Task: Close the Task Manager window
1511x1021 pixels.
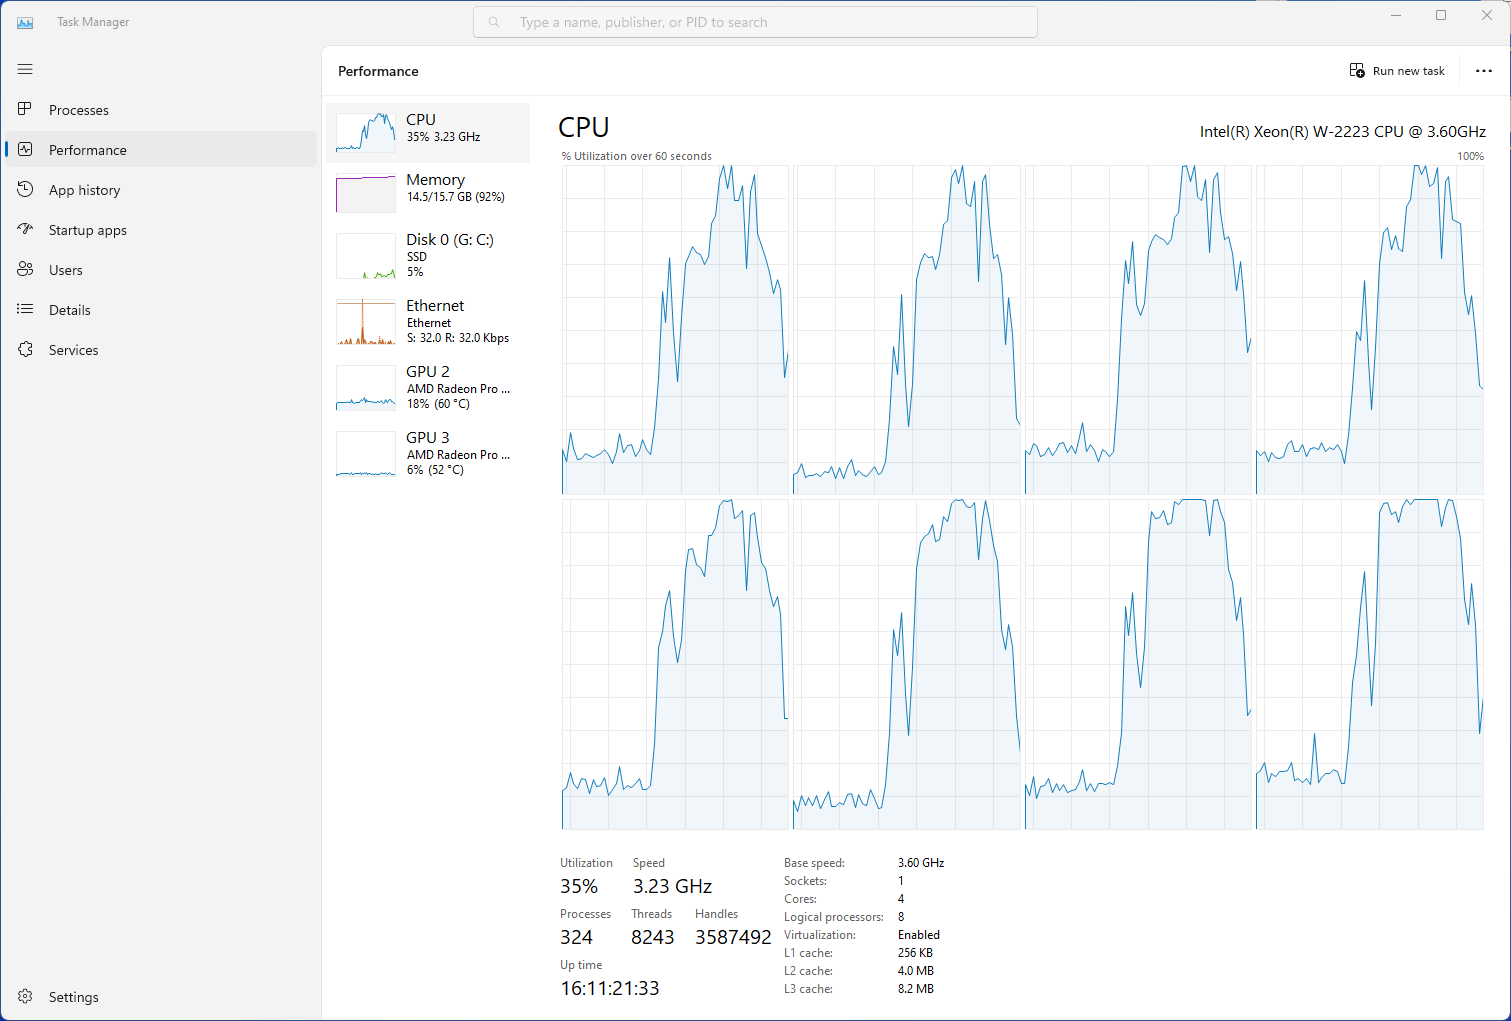Action: click(1487, 15)
